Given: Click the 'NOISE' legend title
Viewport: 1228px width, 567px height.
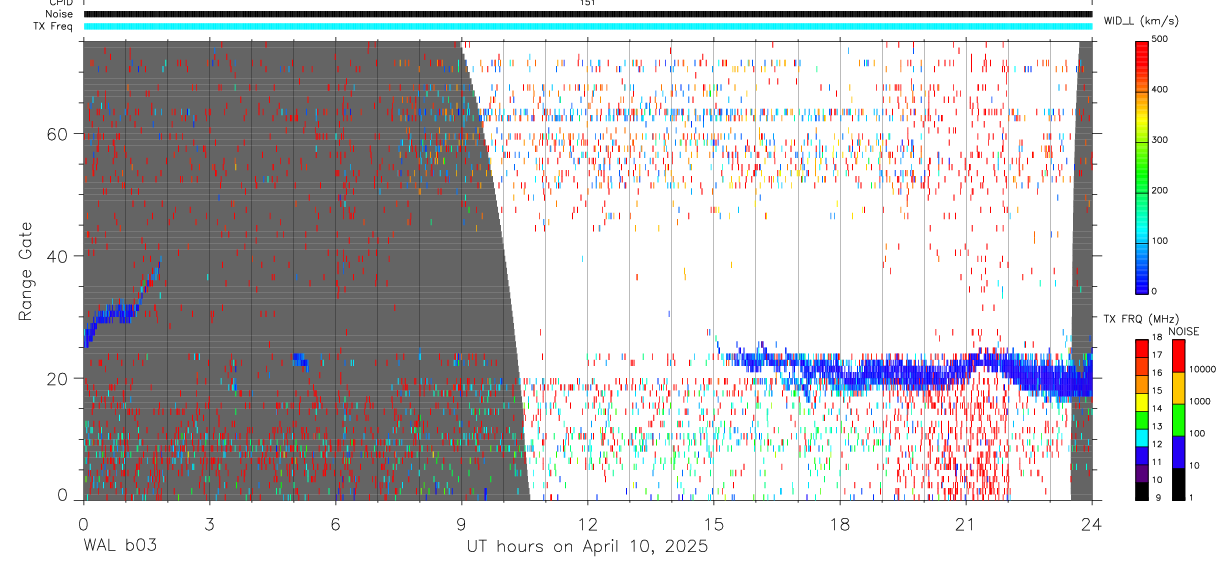Looking at the screenshot, I should point(1185,332).
